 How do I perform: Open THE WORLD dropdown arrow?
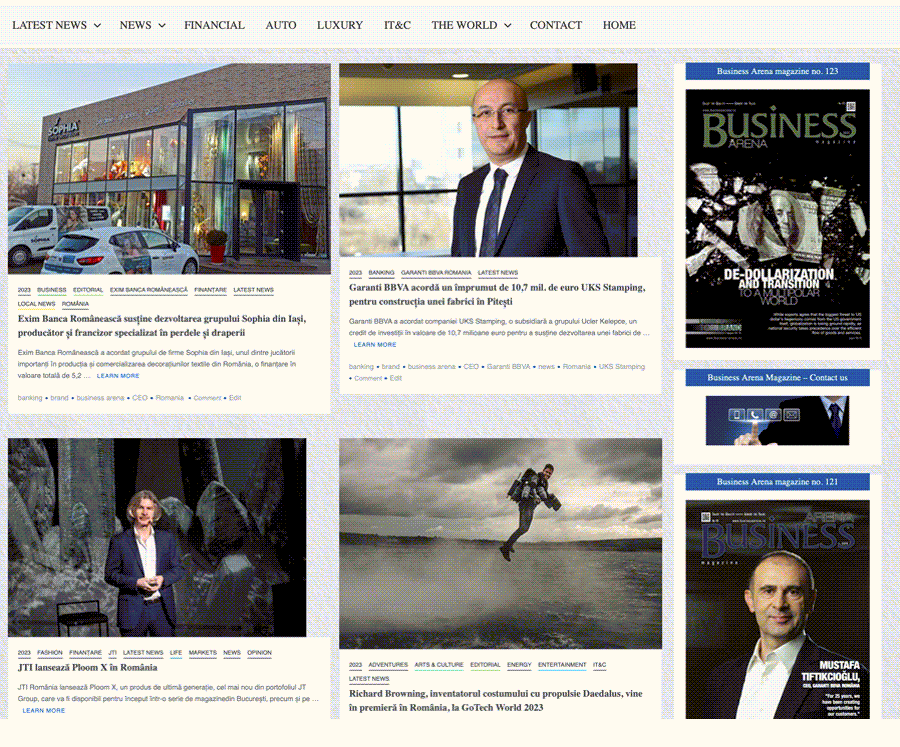click(x=507, y=25)
